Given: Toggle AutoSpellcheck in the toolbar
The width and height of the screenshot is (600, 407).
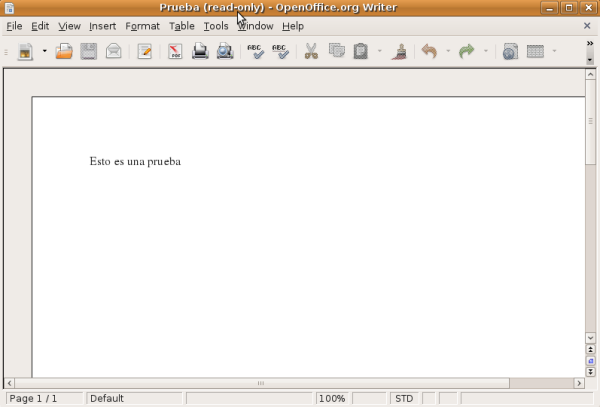Looking at the screenshot, I should point(281,51).
